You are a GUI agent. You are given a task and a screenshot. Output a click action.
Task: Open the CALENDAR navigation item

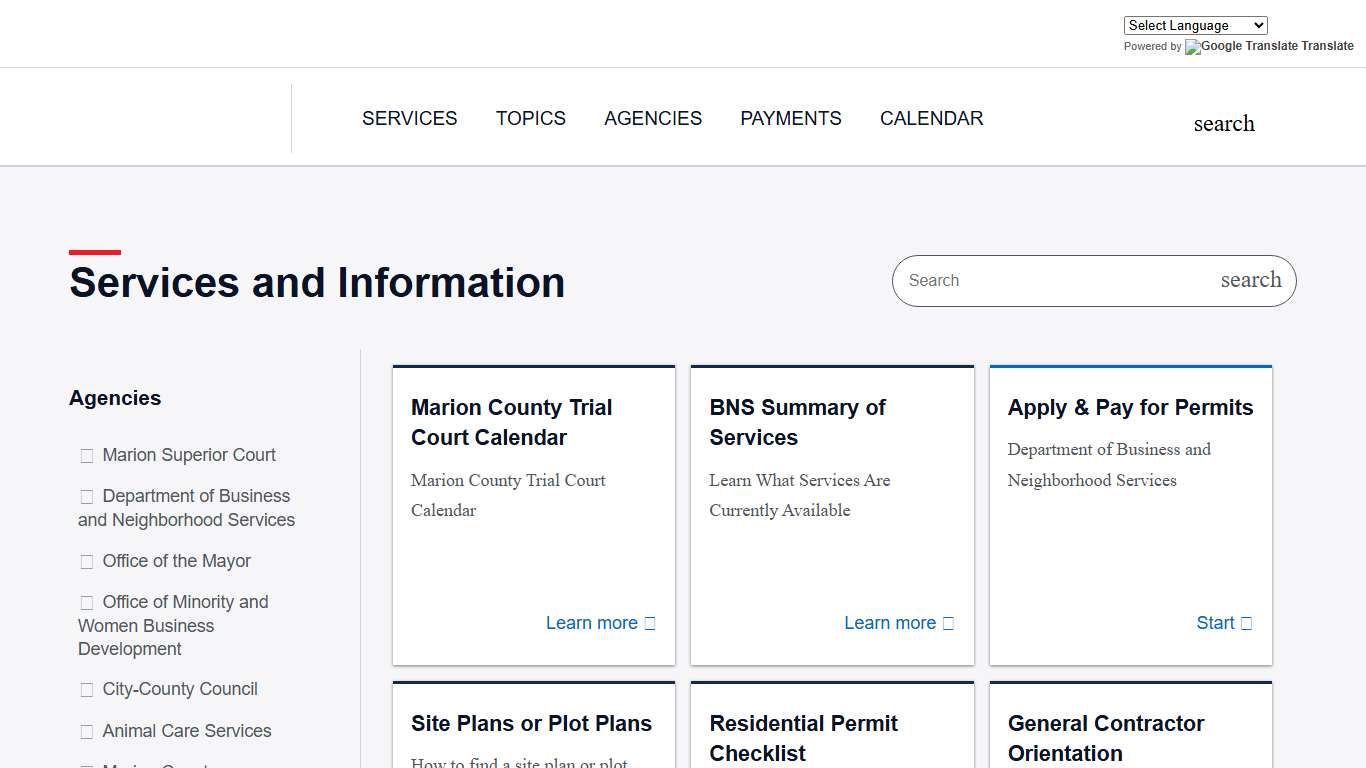point(931,118)
